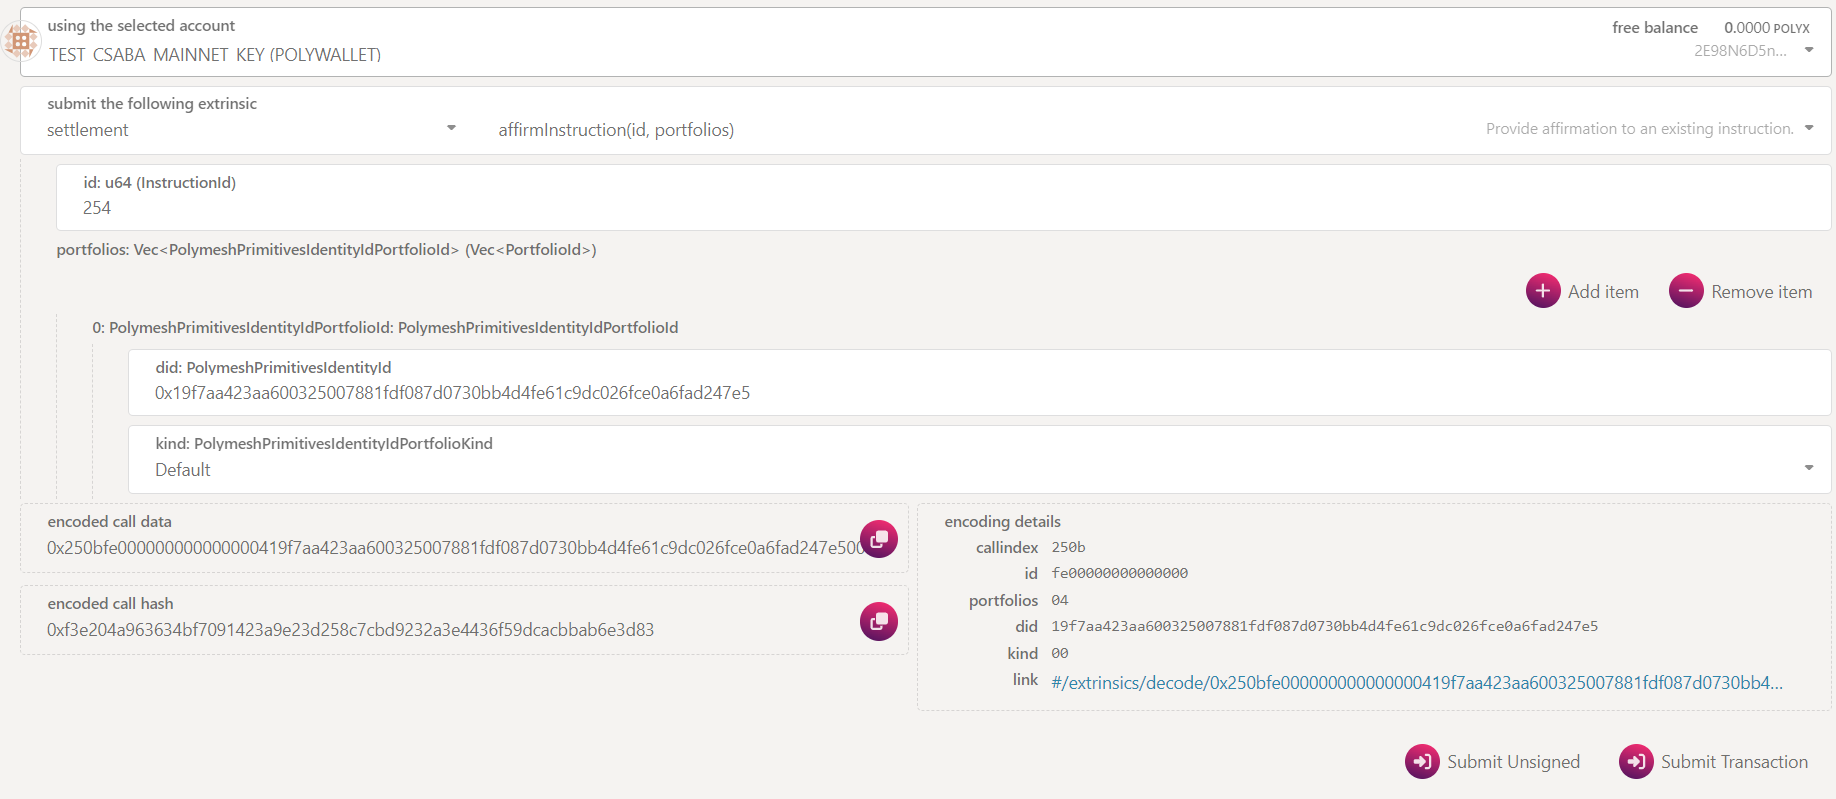Expand the portfolio kind Default dropdown
This screenshot has width=1836, height=799.
pos(1808,468)
